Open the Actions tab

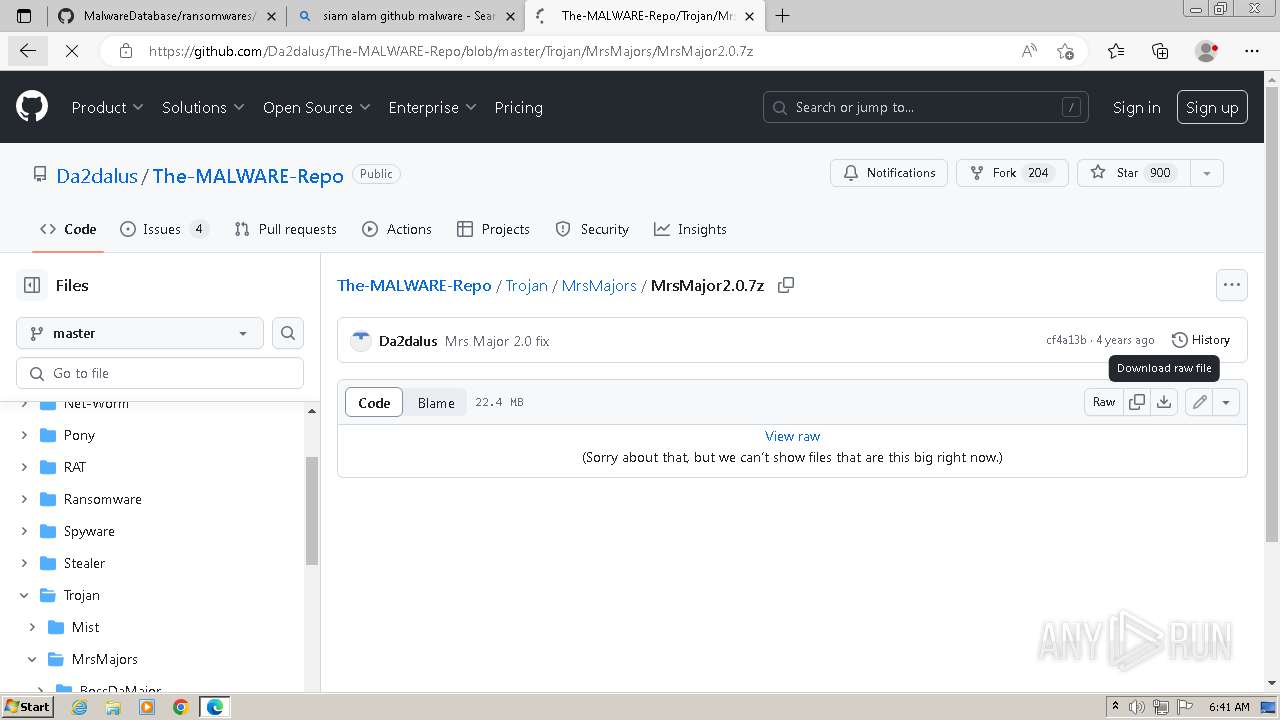(x=397, y=229)
